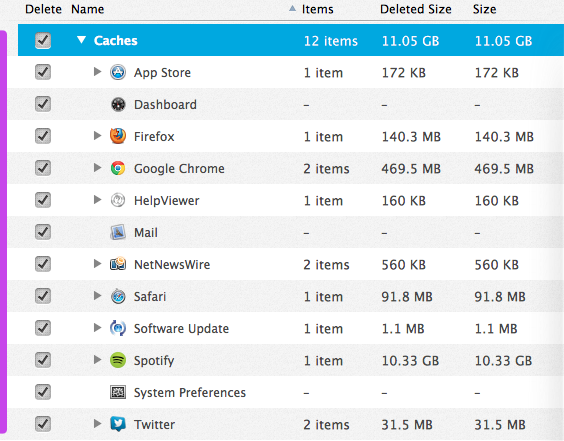Select the System Preferences row name
This screenshot has height=441, width=564.
[190, 392]
